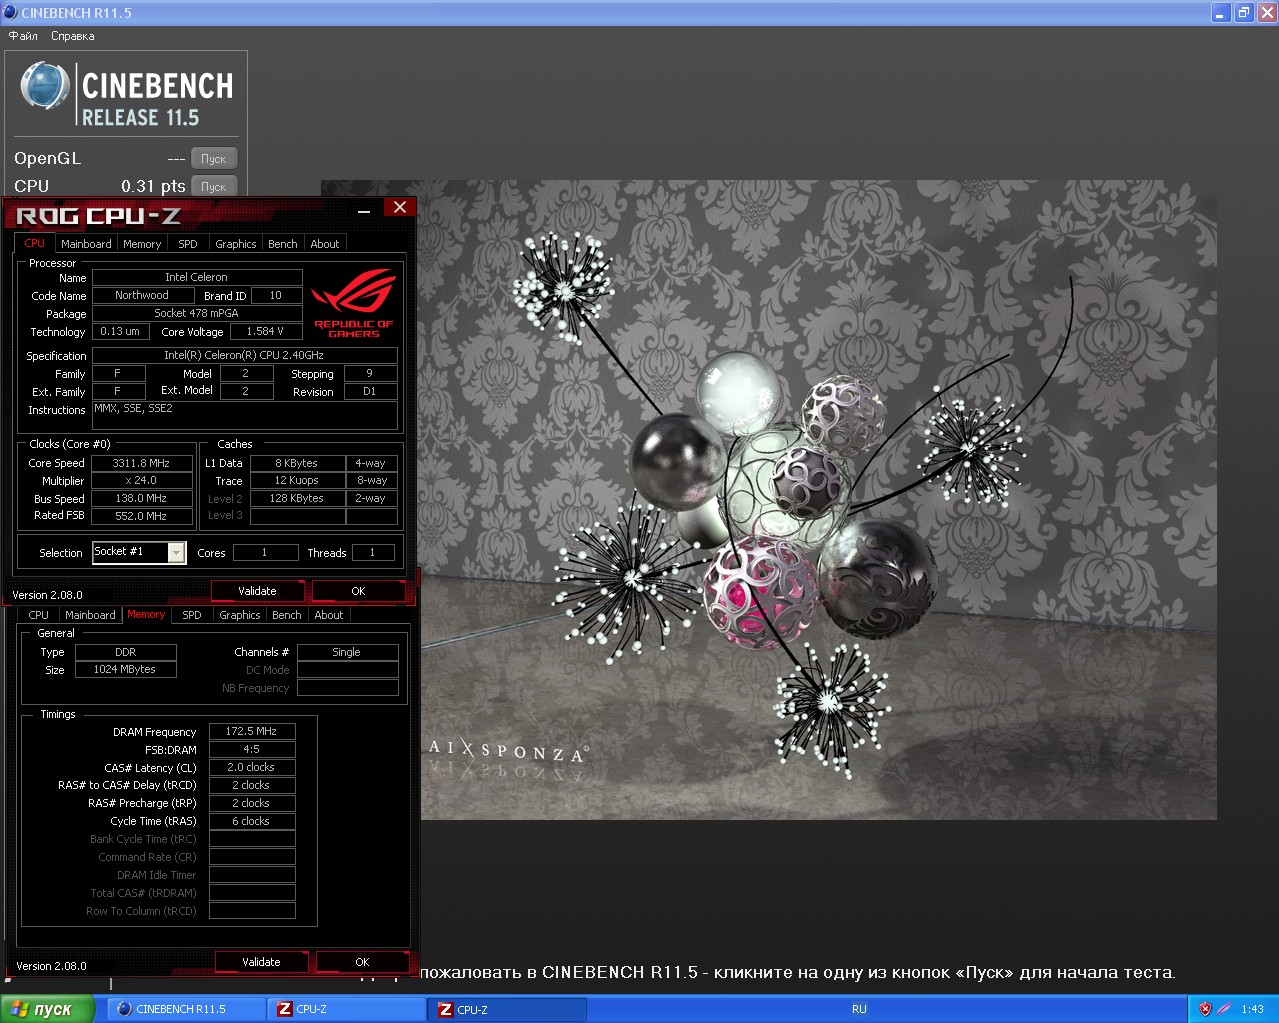
Task: Click the Cinebench sphere logo icon
Action: pyautogui.click(x=44, y=86)
